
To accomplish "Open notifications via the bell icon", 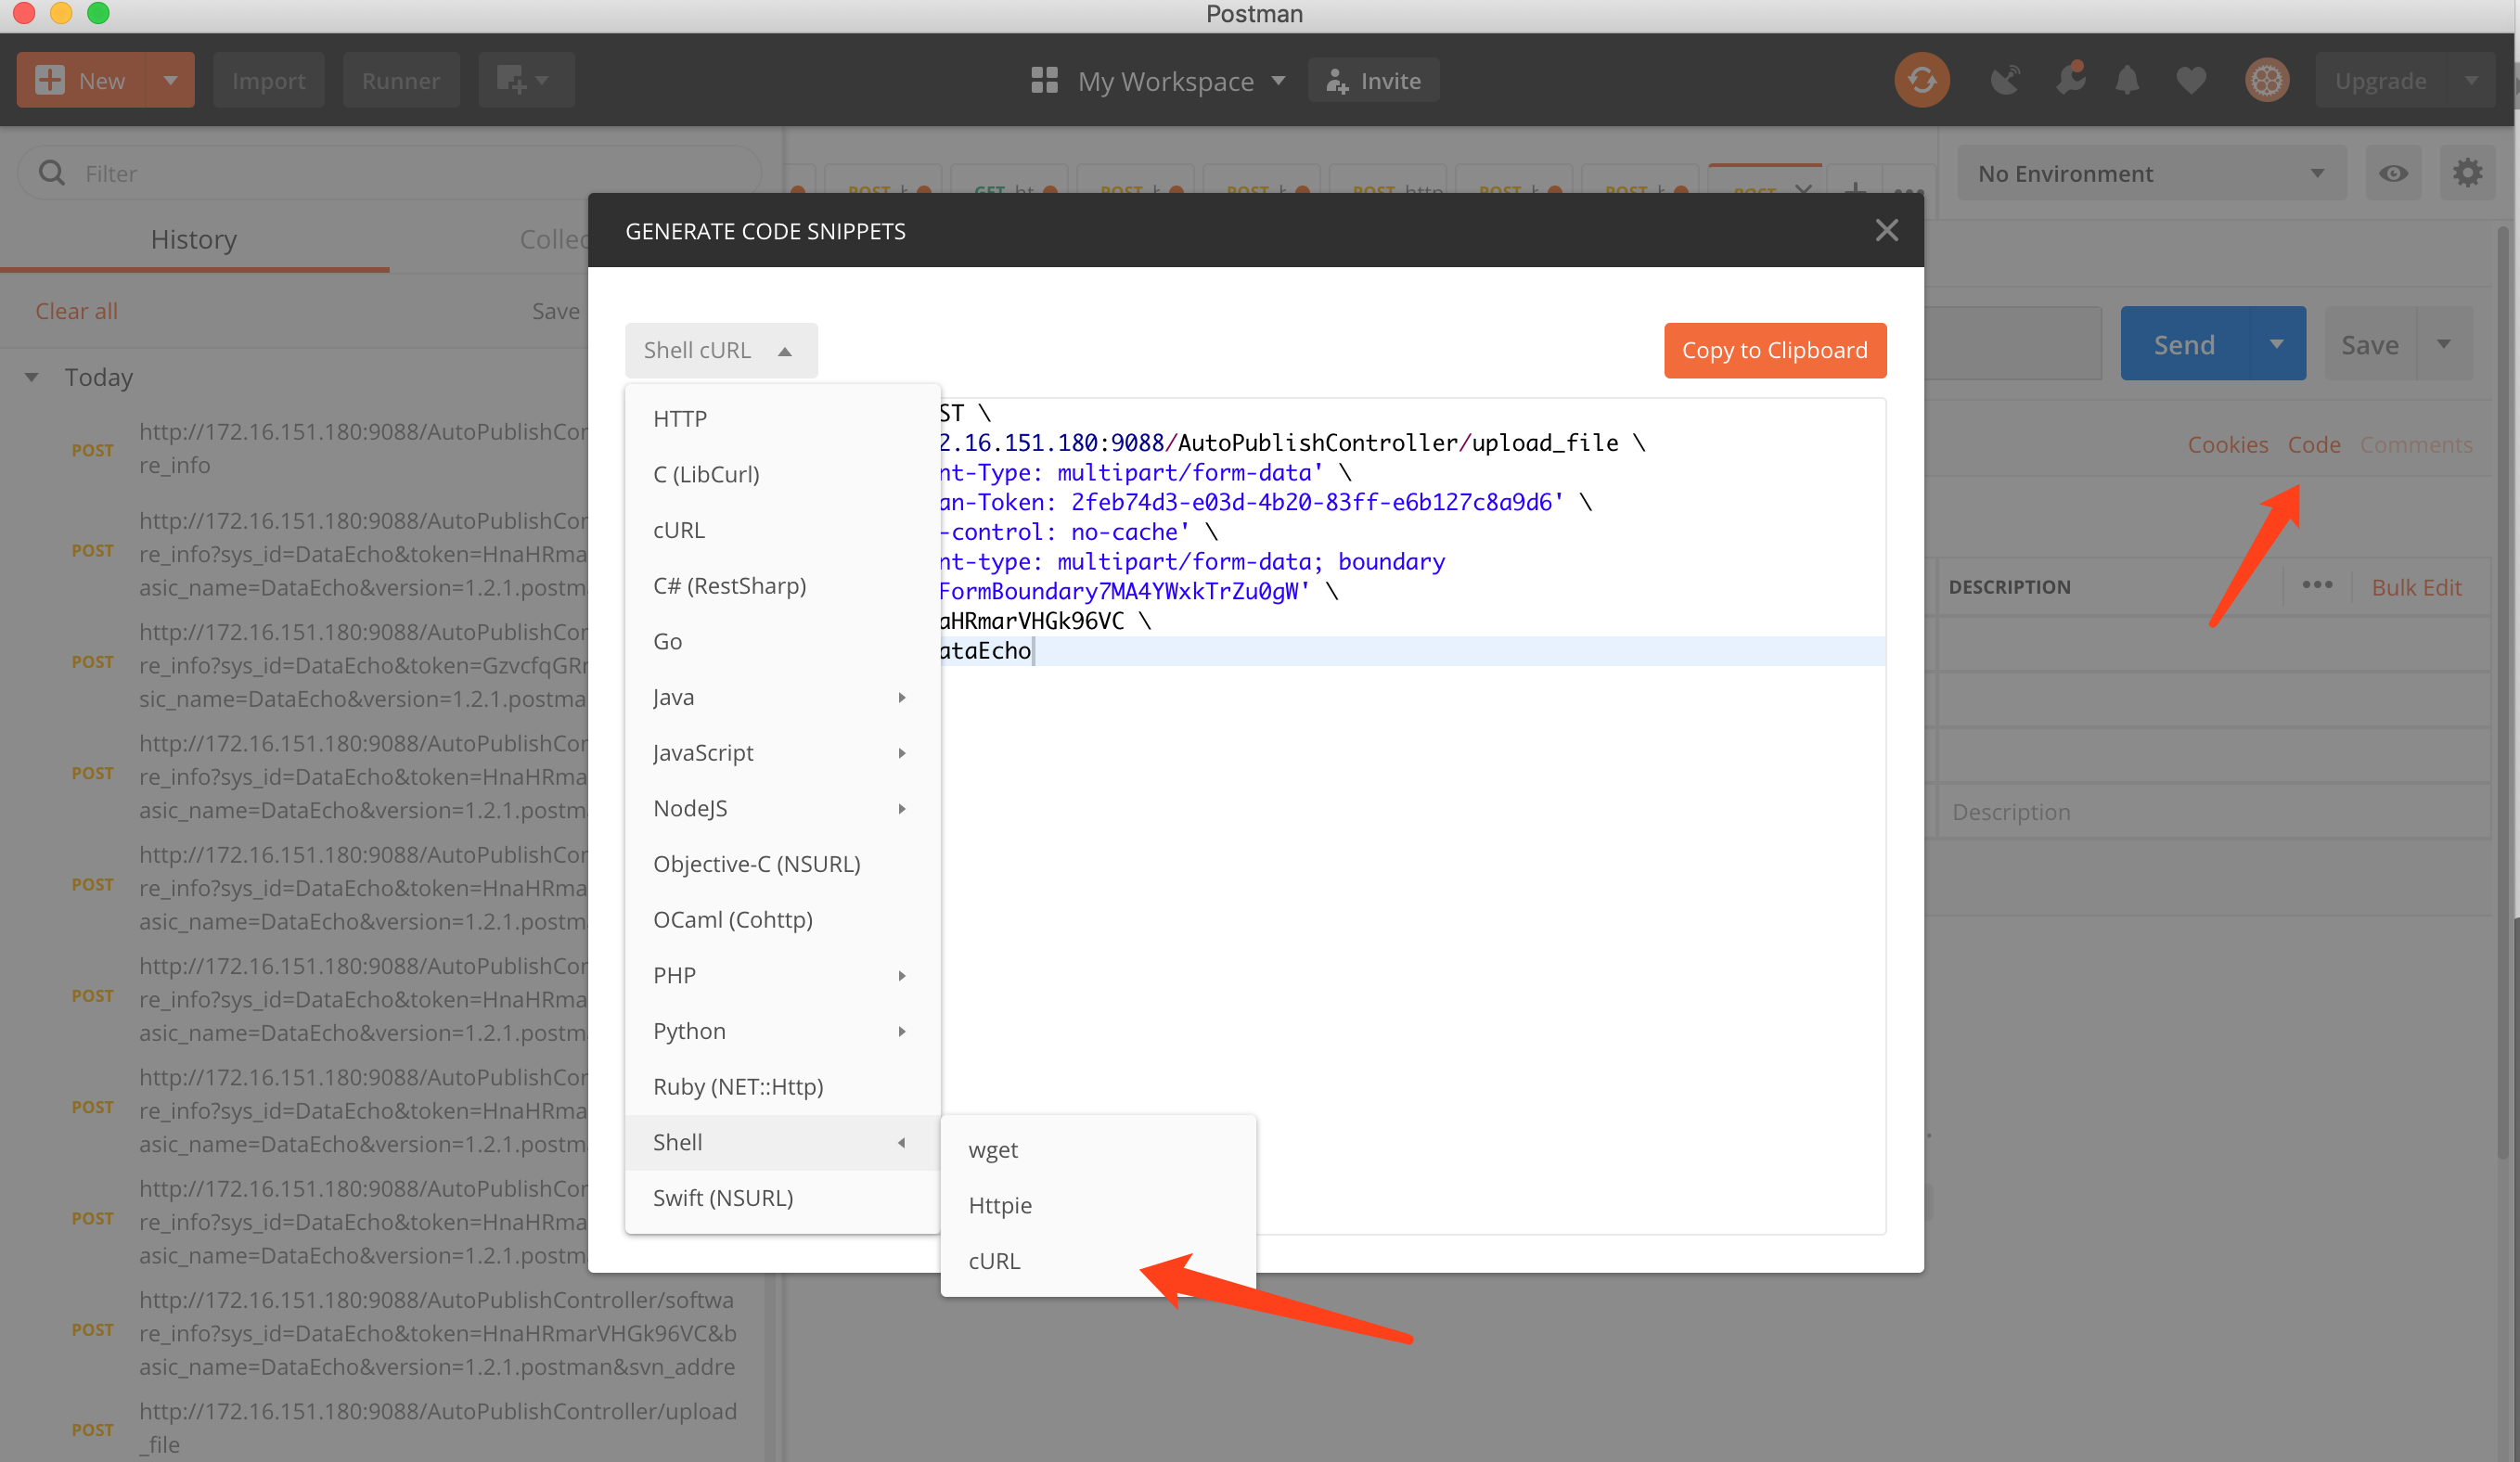I will pyautogui.click(x=2128, y=80).
